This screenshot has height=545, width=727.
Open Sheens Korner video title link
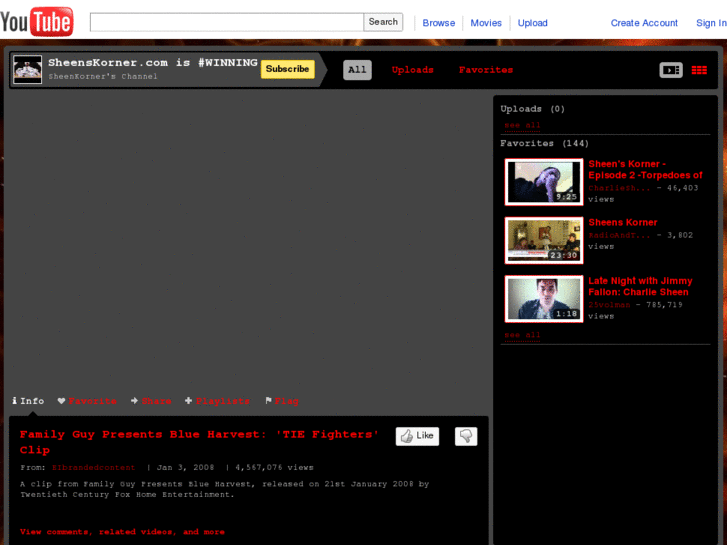[623, 222]
